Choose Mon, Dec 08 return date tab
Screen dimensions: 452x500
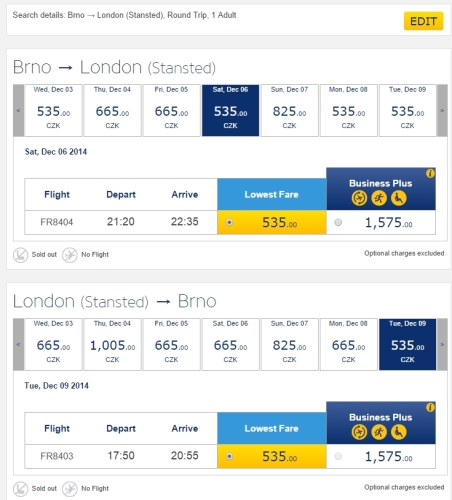tap(348, 344)
